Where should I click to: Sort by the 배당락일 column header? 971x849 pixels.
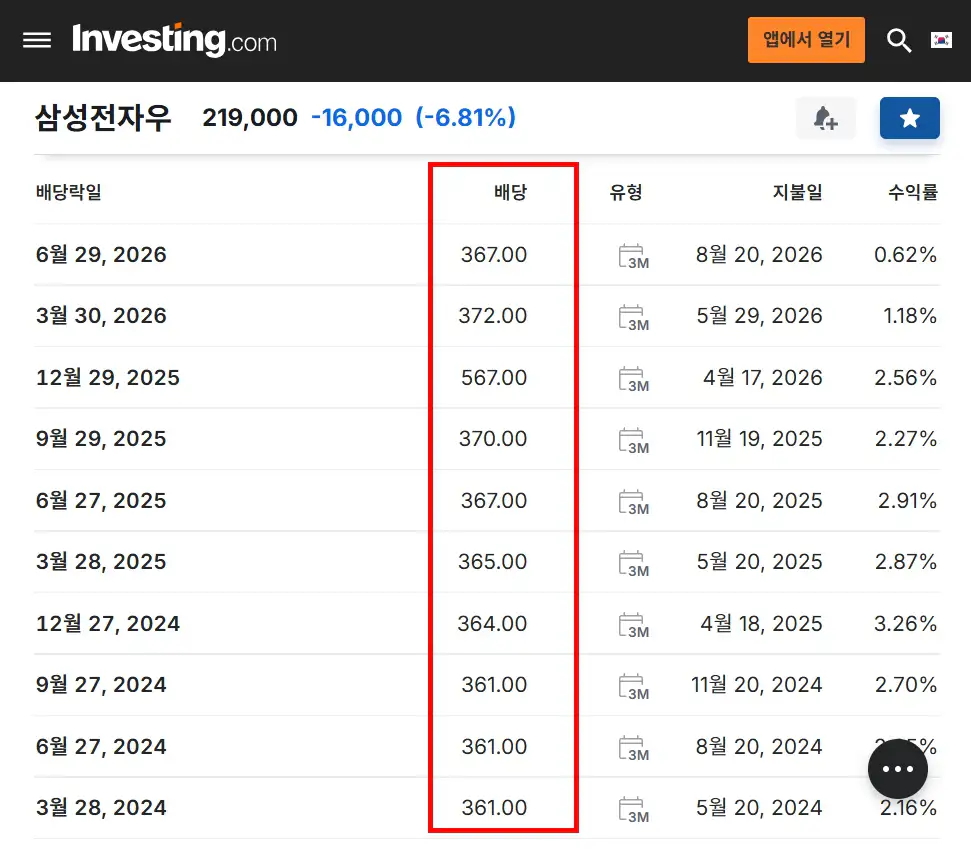69,192
